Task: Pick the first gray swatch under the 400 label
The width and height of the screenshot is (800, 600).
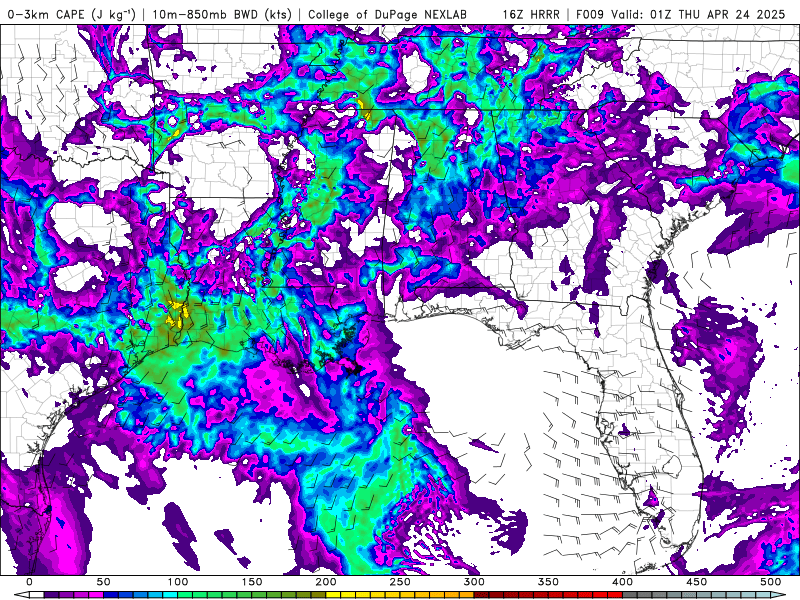Action: pos(630,595)
